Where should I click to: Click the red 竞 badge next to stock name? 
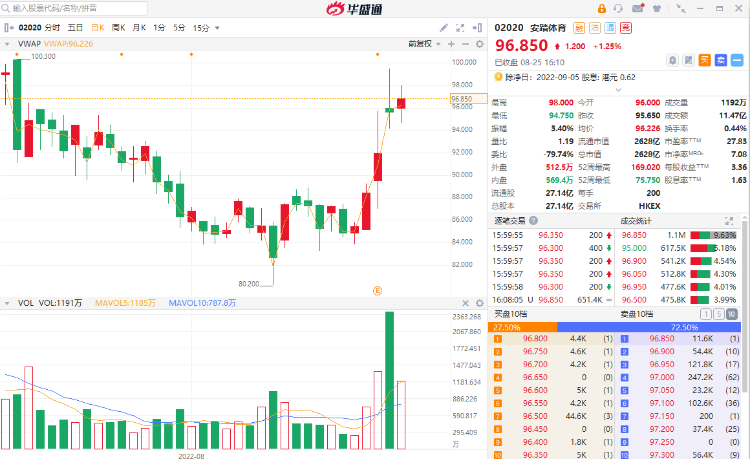point(626,28)
